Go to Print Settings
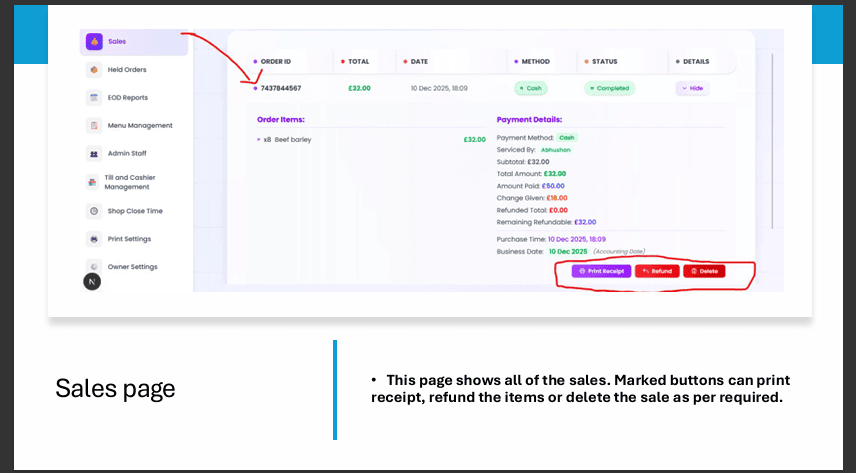Image resolution: width=856 pixels, height=473 pixels. (129, 239)
